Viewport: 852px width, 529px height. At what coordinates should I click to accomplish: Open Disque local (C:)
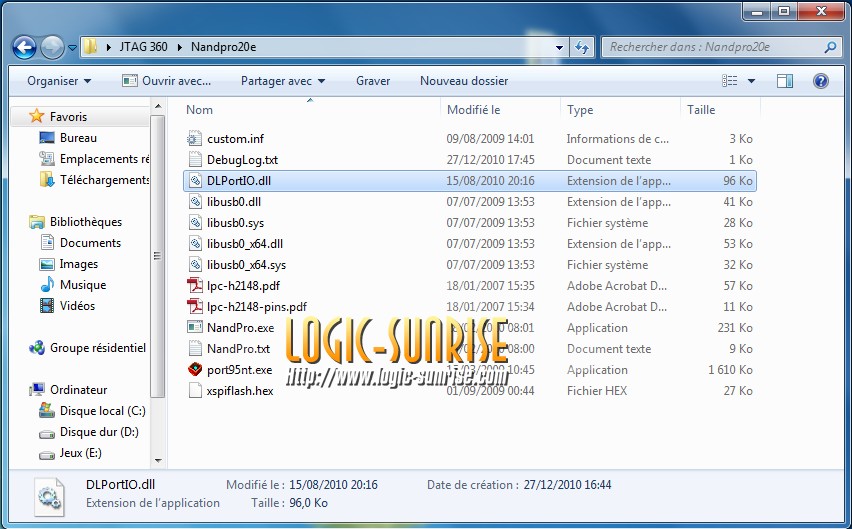tap(92, 411)
